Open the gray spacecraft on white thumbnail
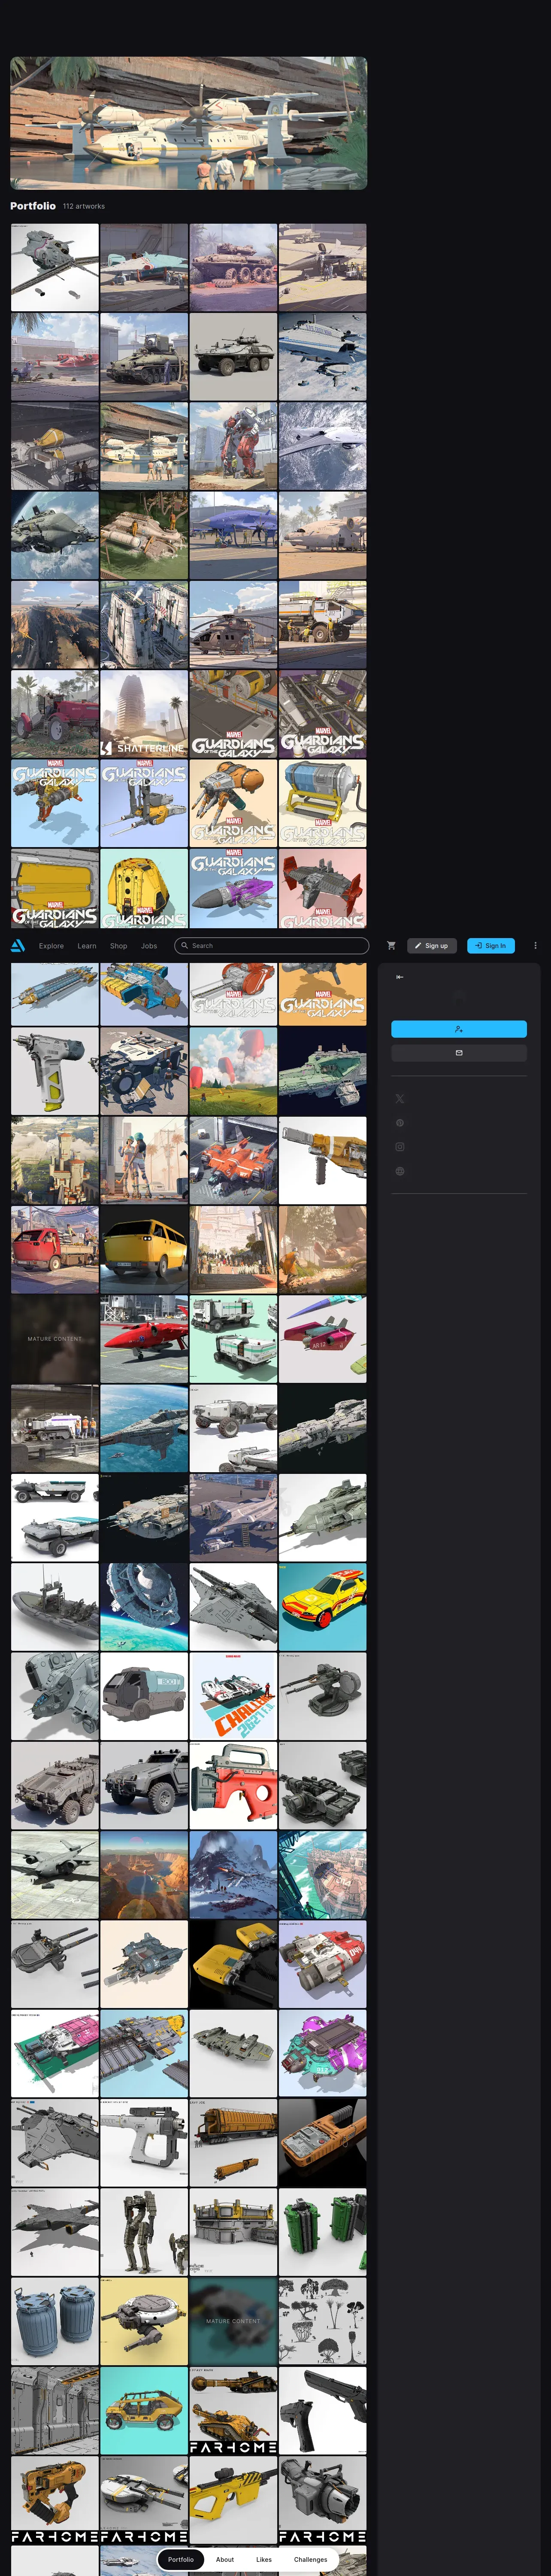Screen dimensions: 551x2576 55,267
